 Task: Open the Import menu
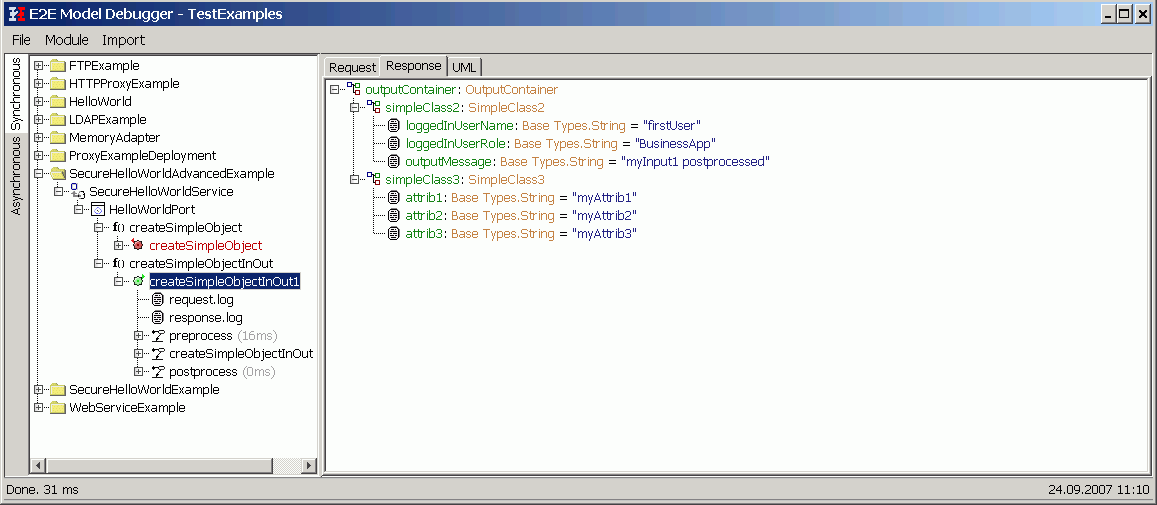tap(123, 40)
